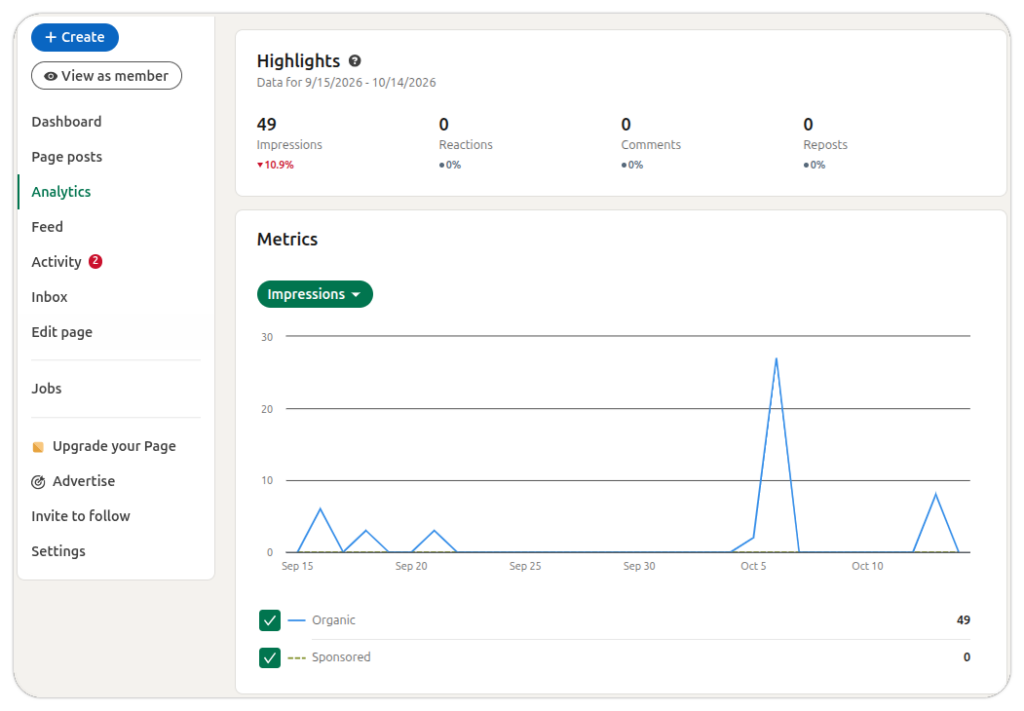Open the Impressions metric dropdown
This screenshot has width=1024, height=711.
point(315,294)
